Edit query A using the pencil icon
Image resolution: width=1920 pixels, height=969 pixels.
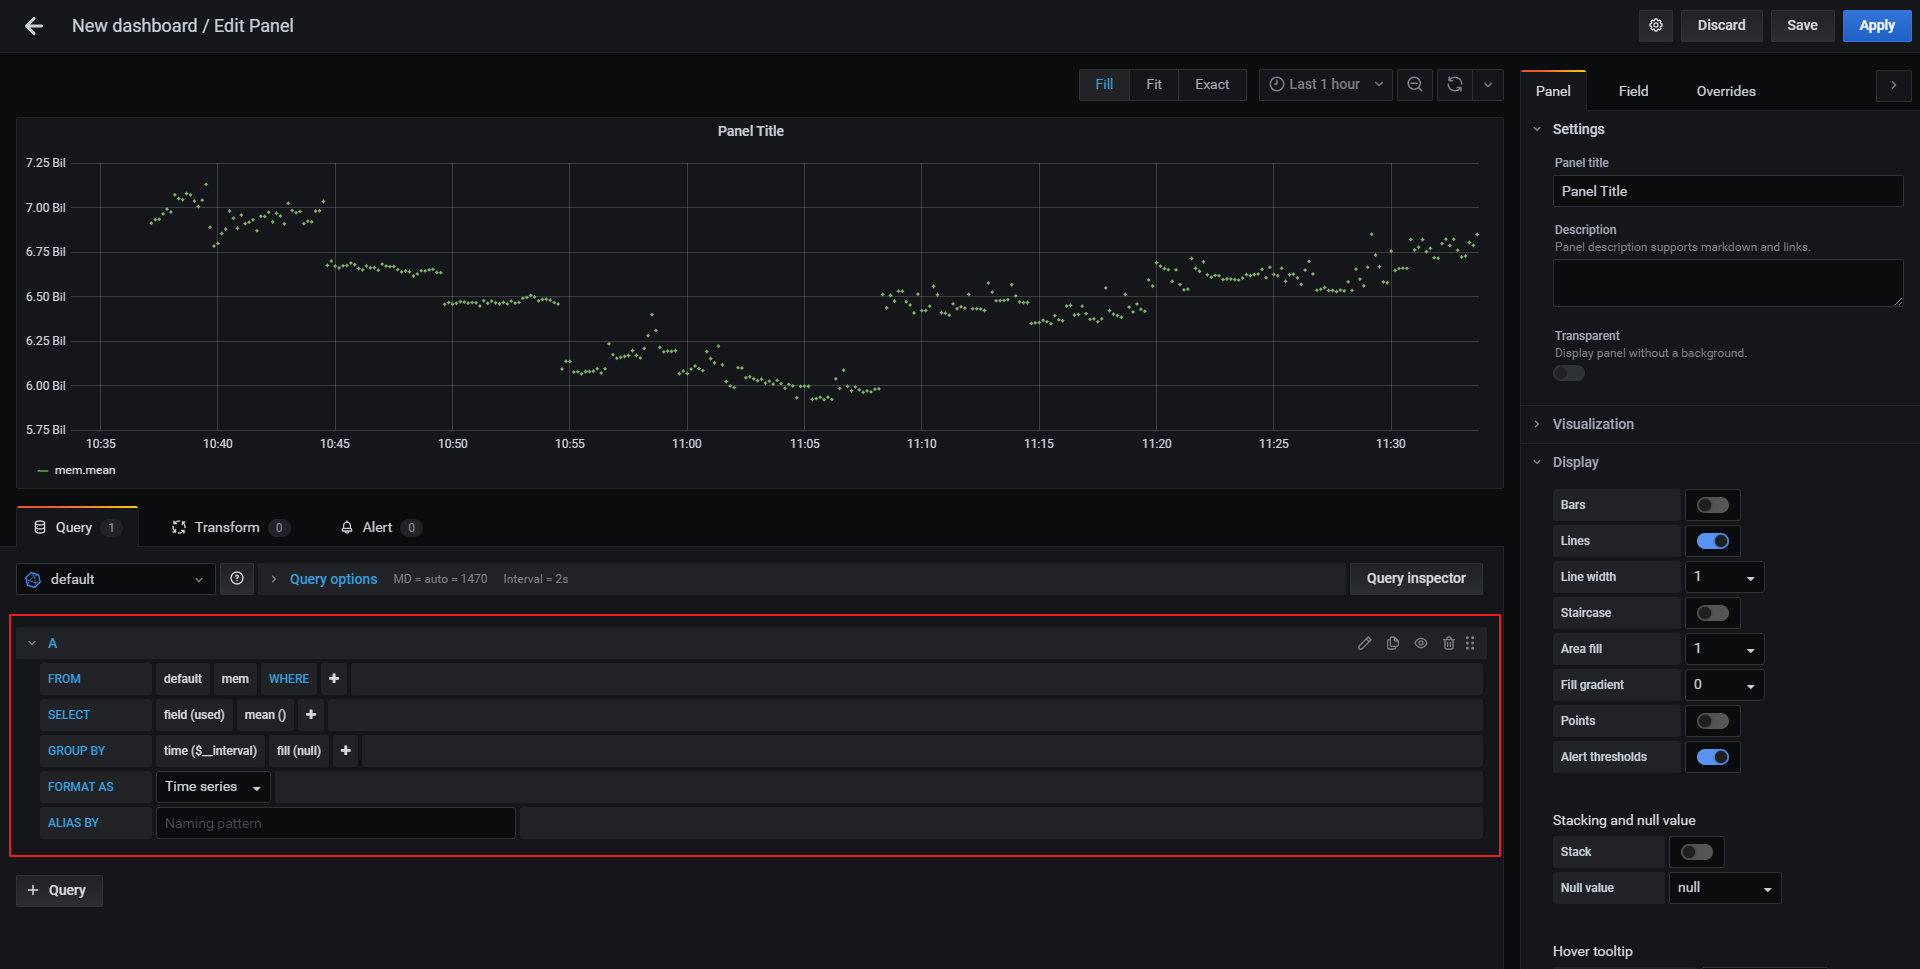[1364, 643]
